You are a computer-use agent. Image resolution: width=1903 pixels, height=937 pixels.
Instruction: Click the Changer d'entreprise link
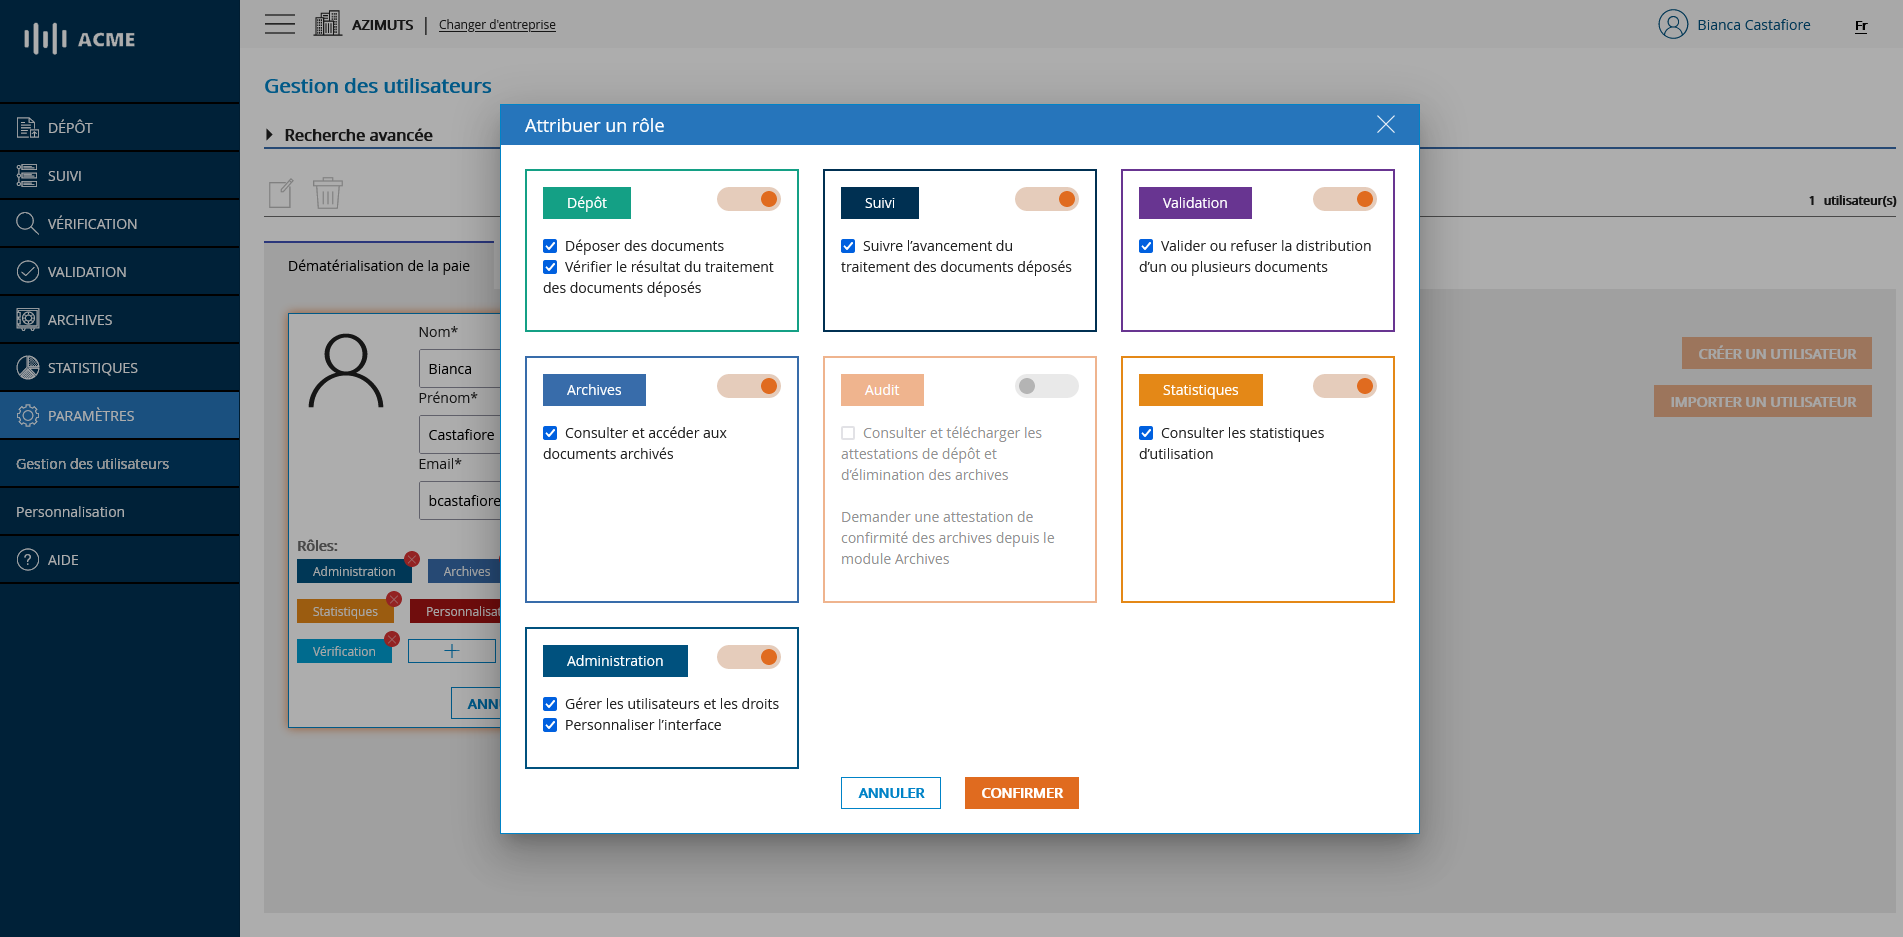[497, 25]
